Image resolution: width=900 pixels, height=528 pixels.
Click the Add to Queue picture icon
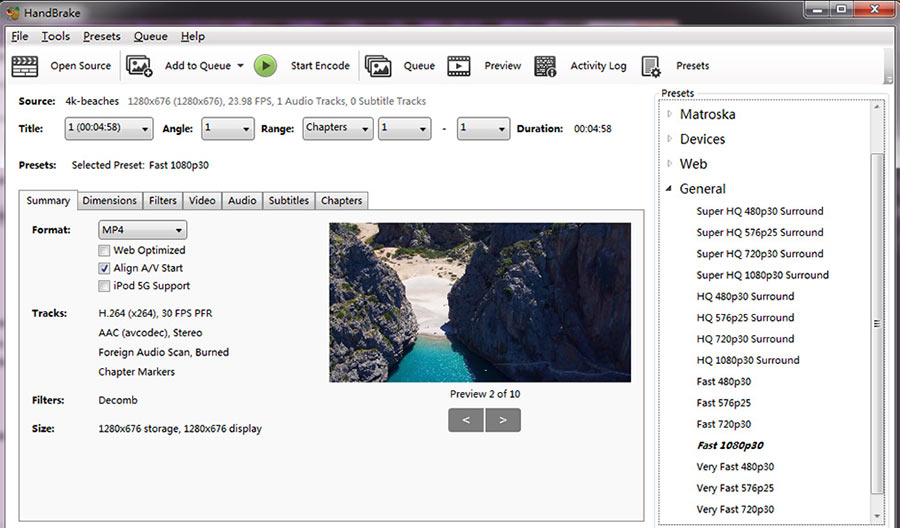(139, 66)
